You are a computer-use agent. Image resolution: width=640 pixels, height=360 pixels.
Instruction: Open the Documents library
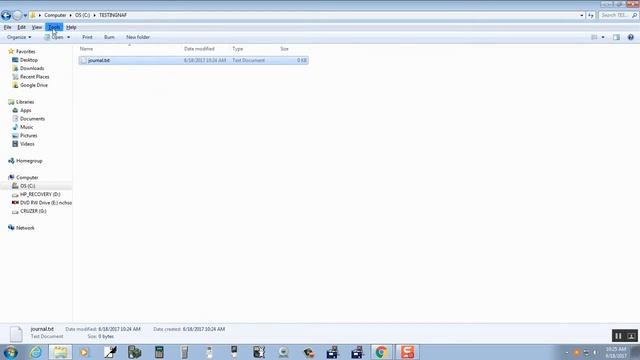[x=29, y=119]
